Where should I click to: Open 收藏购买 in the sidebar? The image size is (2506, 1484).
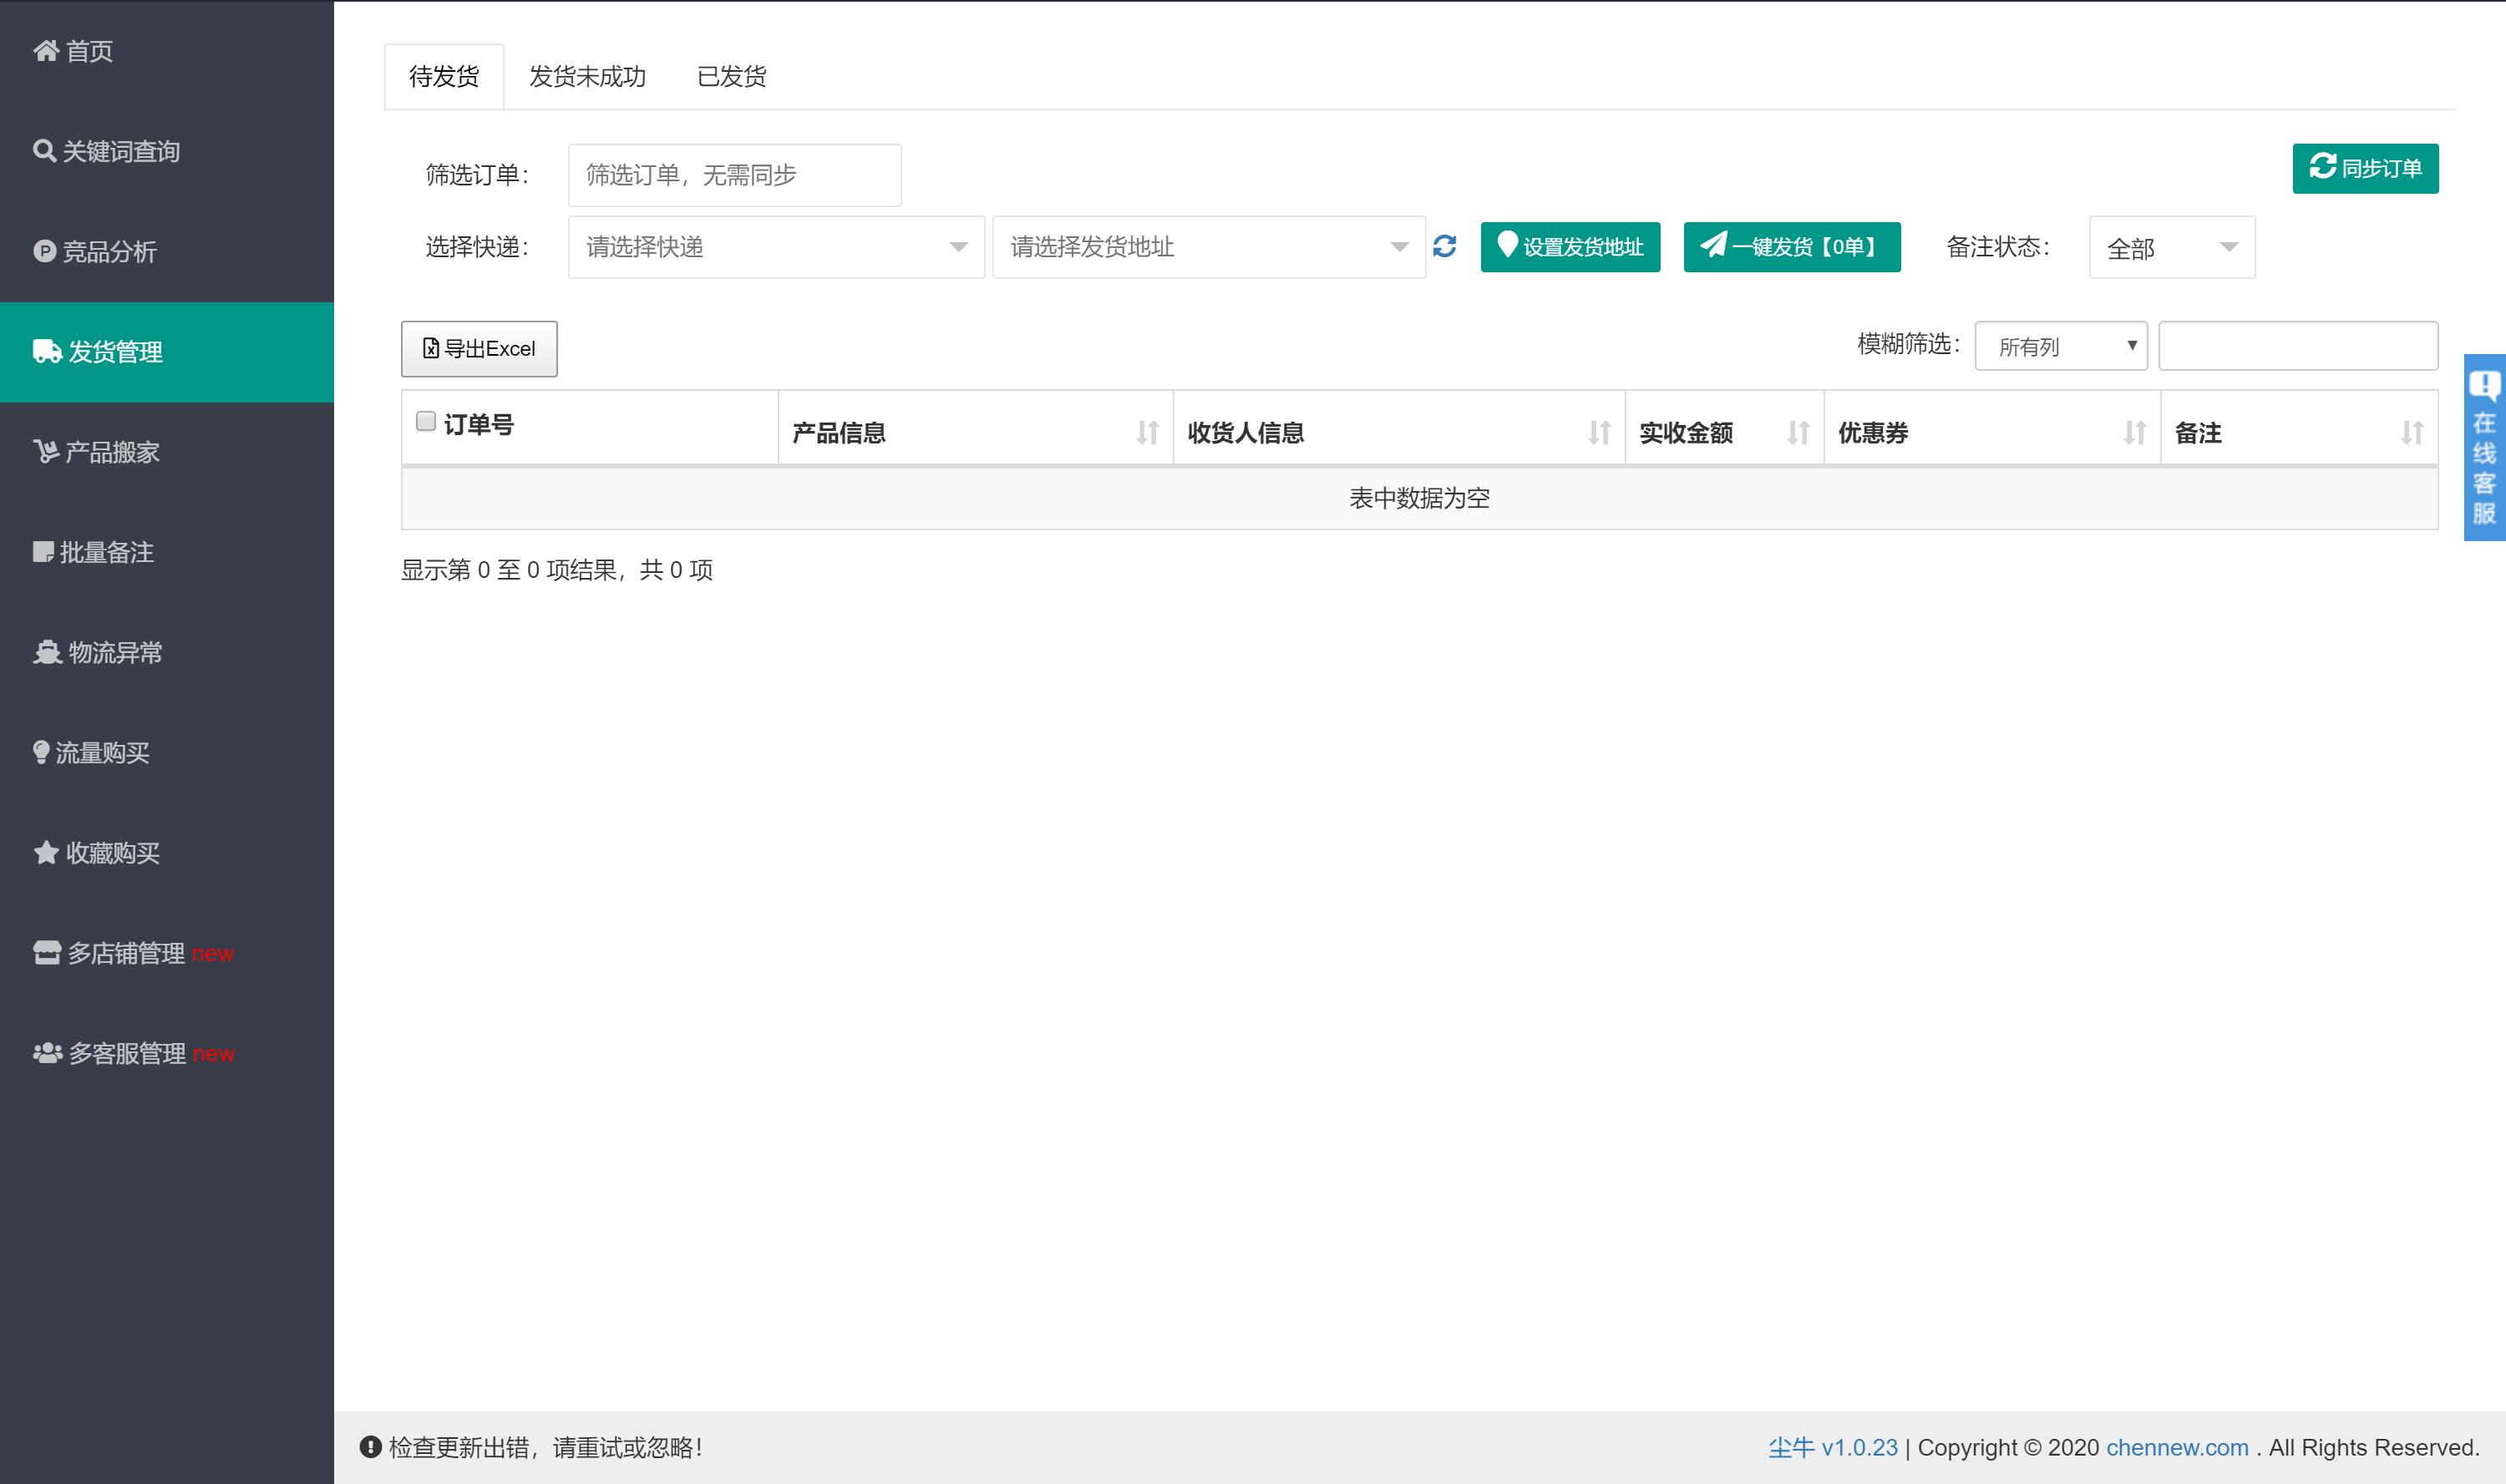[167, 852]
